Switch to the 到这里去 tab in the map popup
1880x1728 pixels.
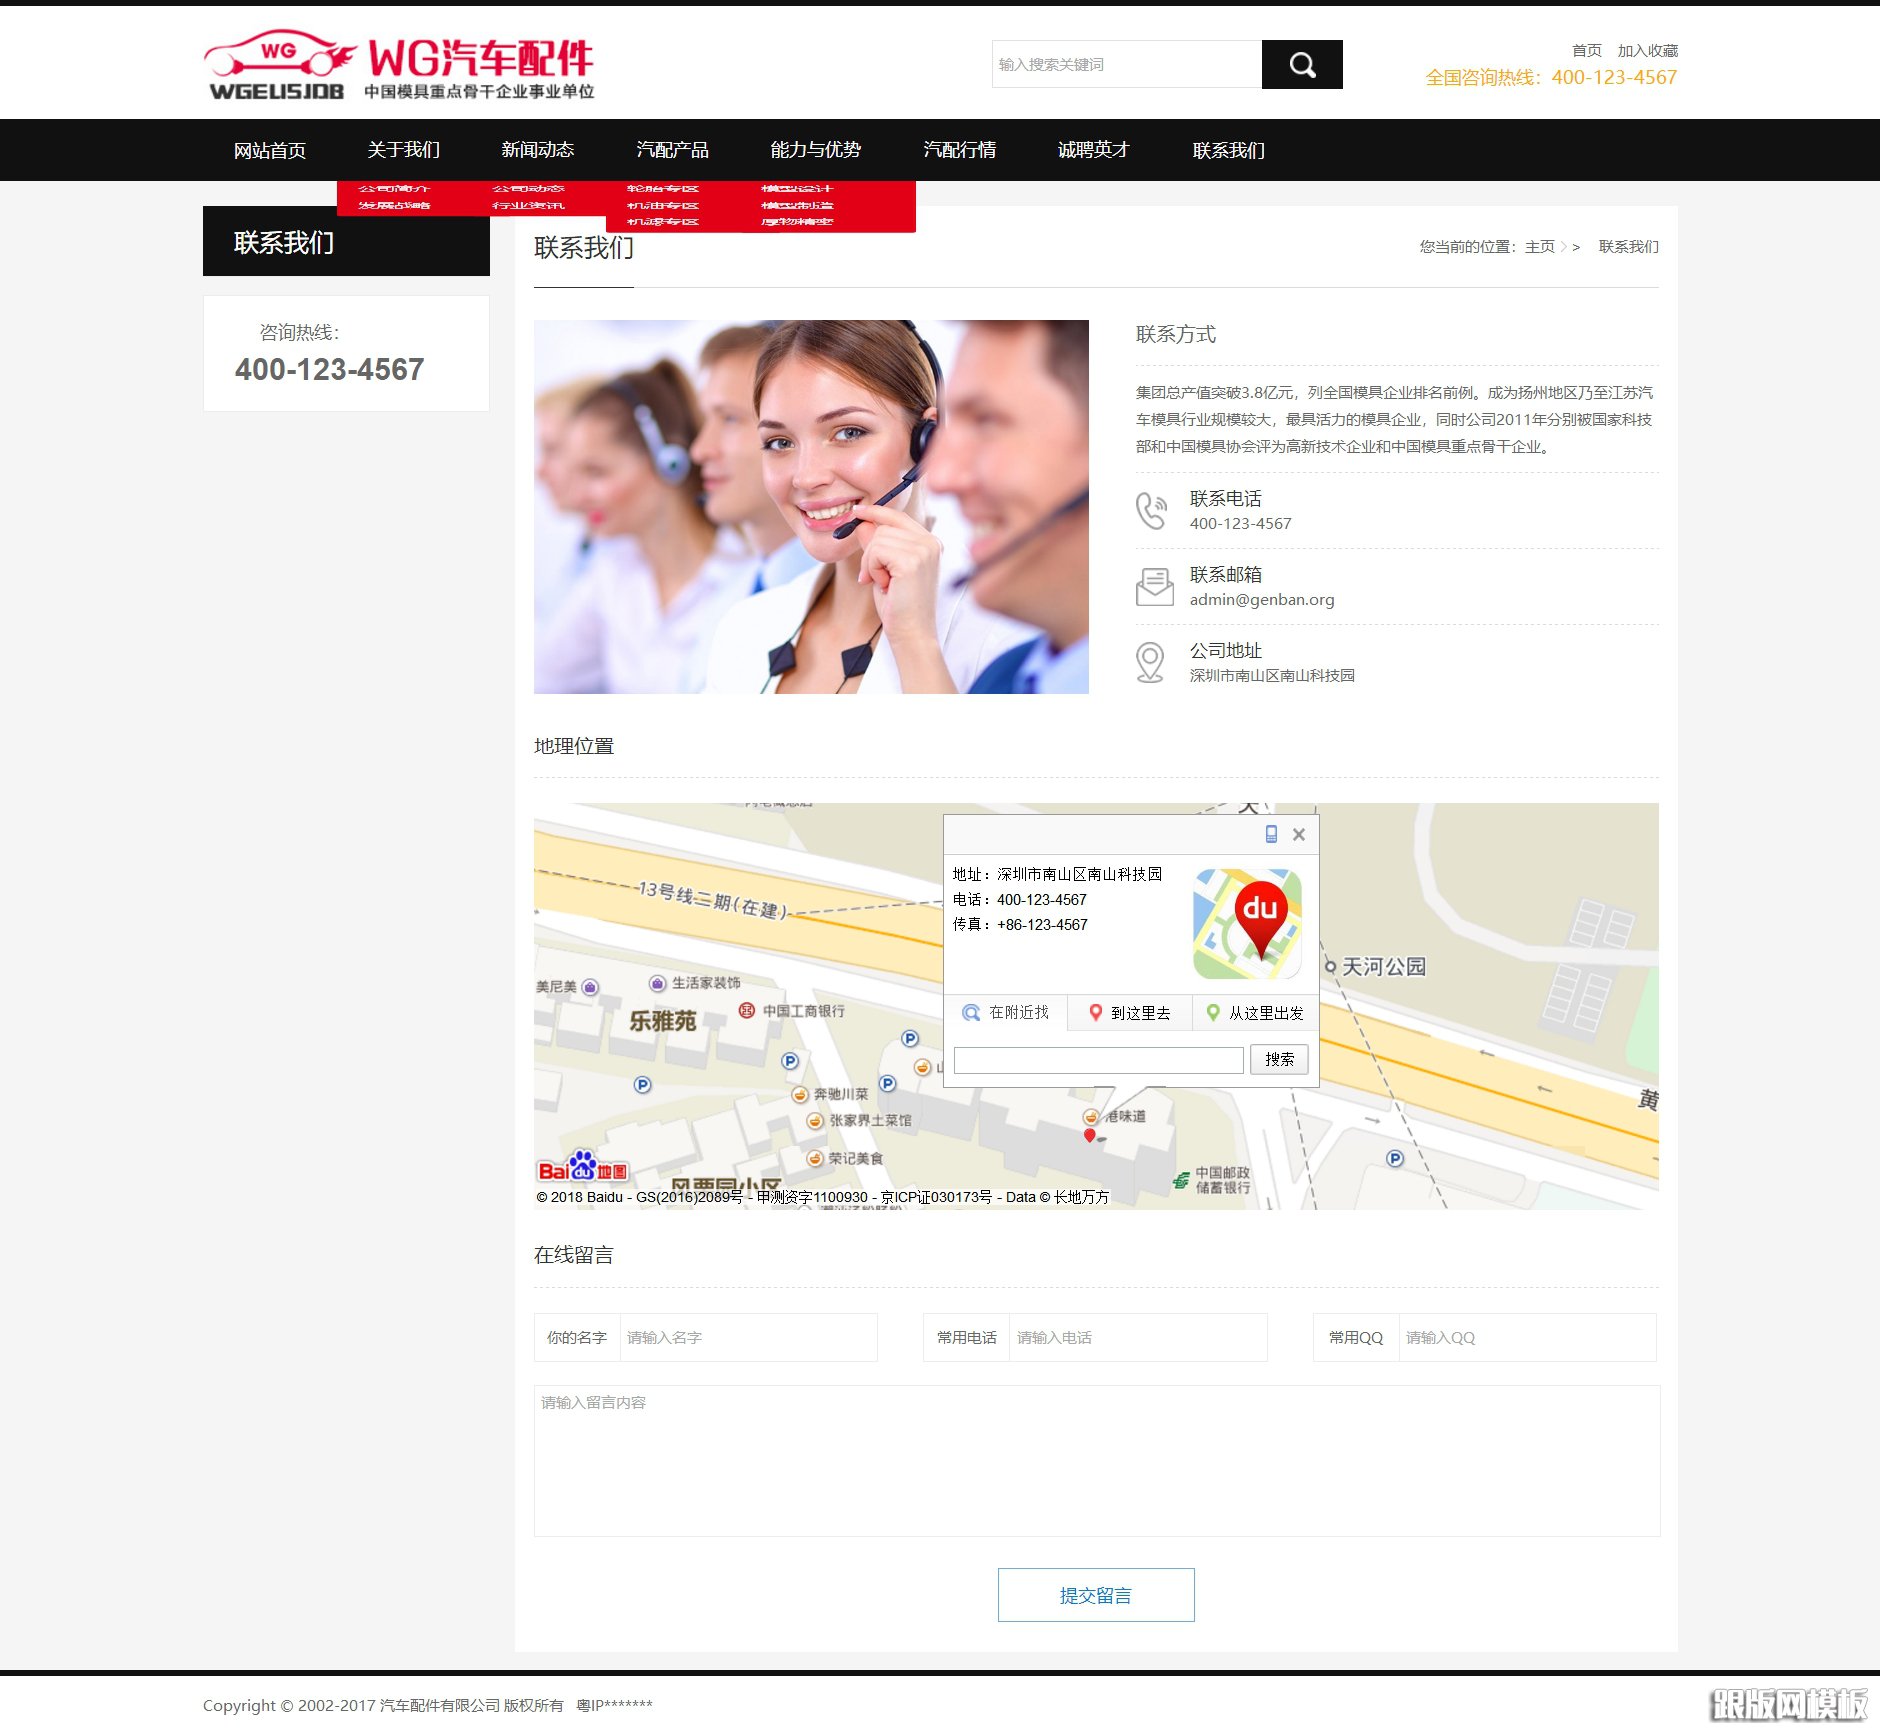[1130, 1013]
